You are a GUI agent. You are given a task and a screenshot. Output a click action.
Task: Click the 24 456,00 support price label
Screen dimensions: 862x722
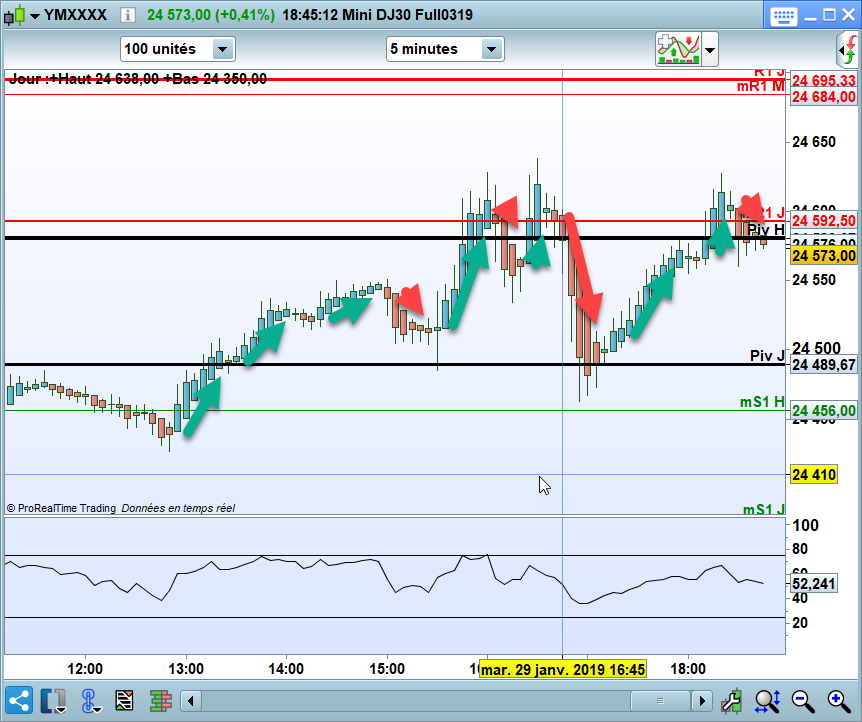pos(824,411)
